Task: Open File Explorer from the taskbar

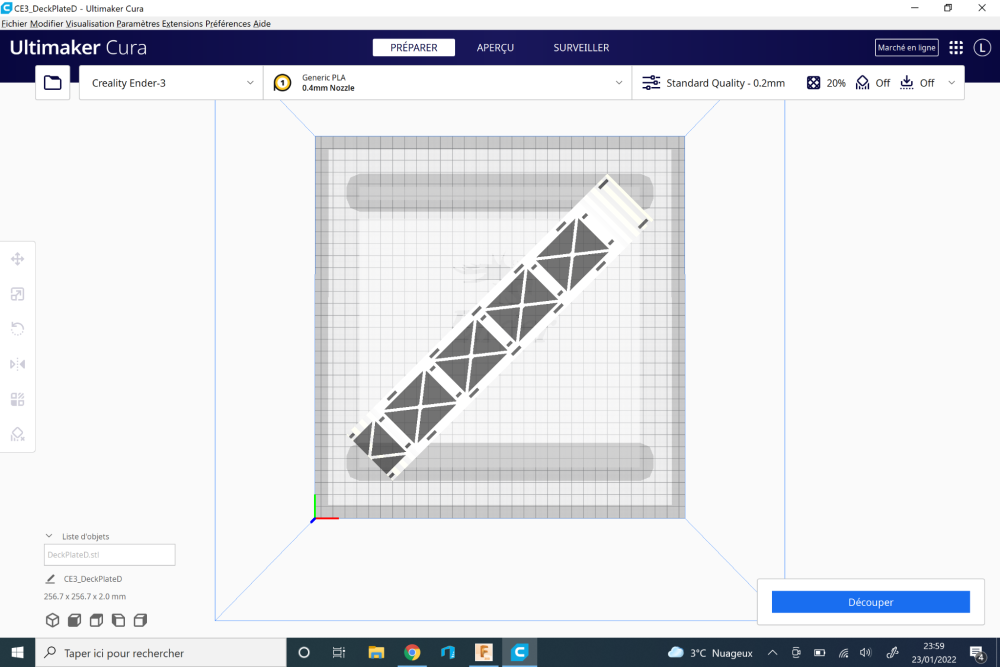Action: pyautogui.click(x=376, y=652)
